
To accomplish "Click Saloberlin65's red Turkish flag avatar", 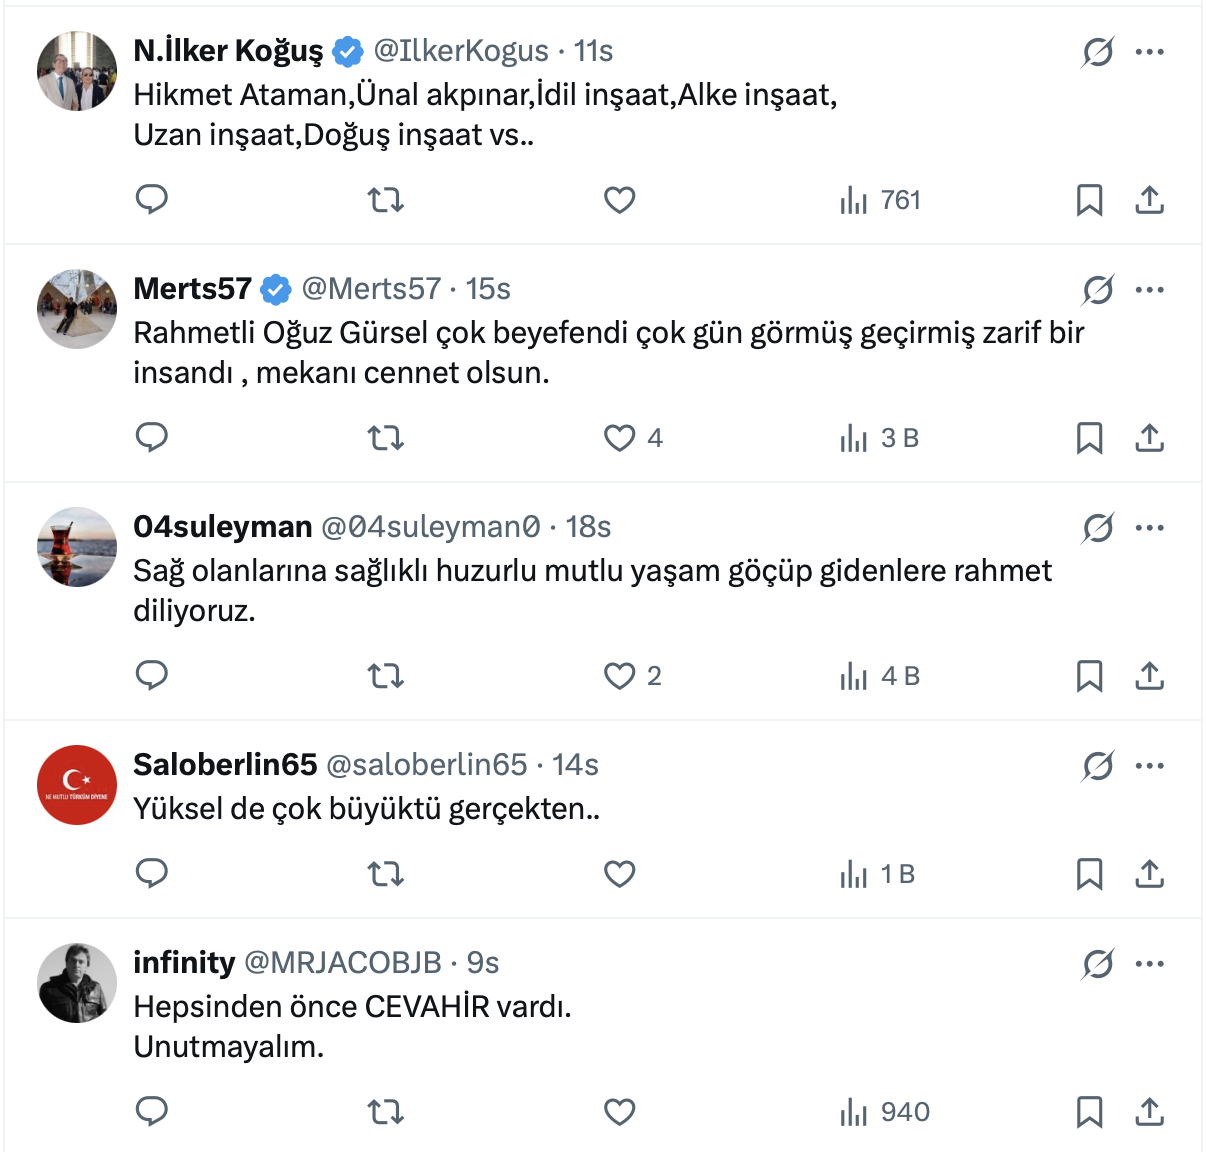I will 77,785.
